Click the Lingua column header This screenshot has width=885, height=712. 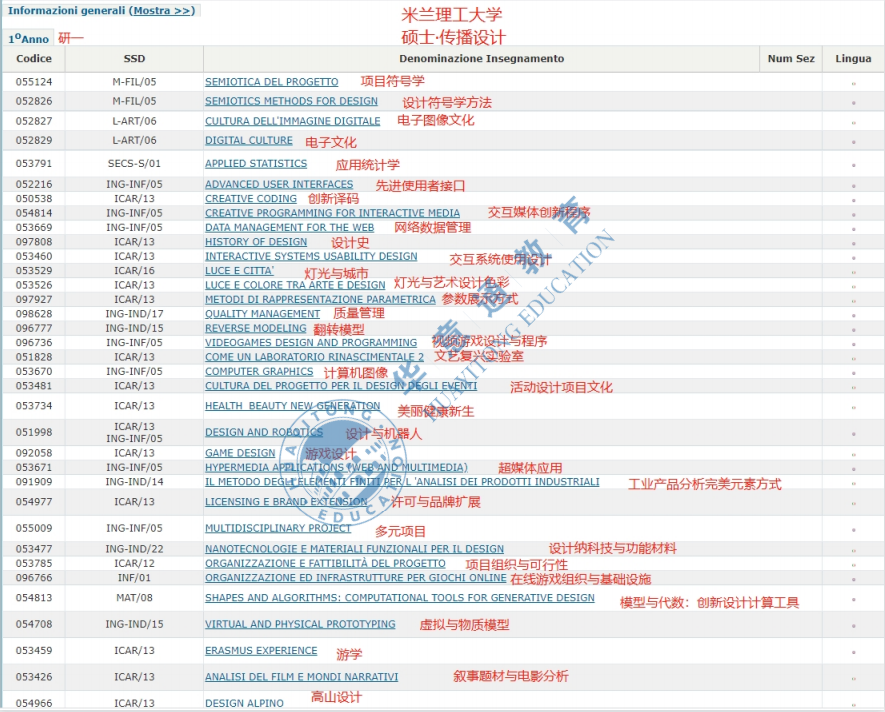click(x=853, y=59)
